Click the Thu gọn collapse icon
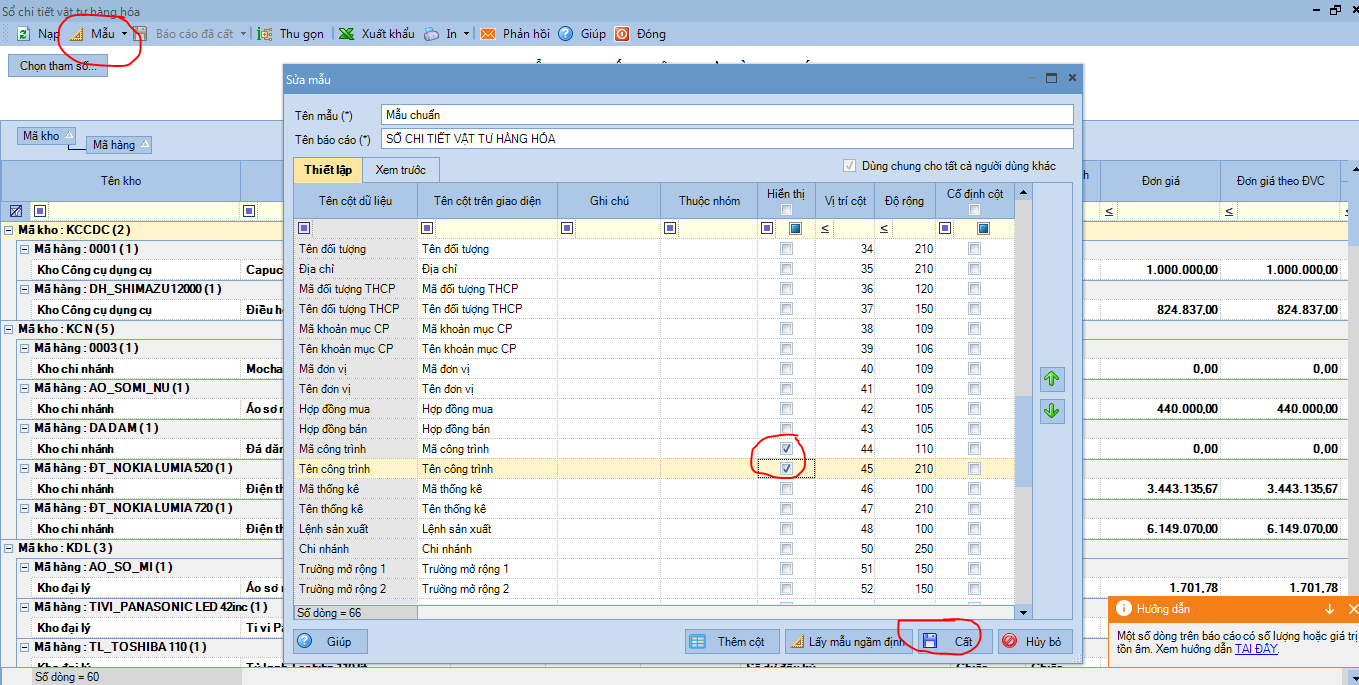The image size is (1359, 685). [x=265, y=34]
